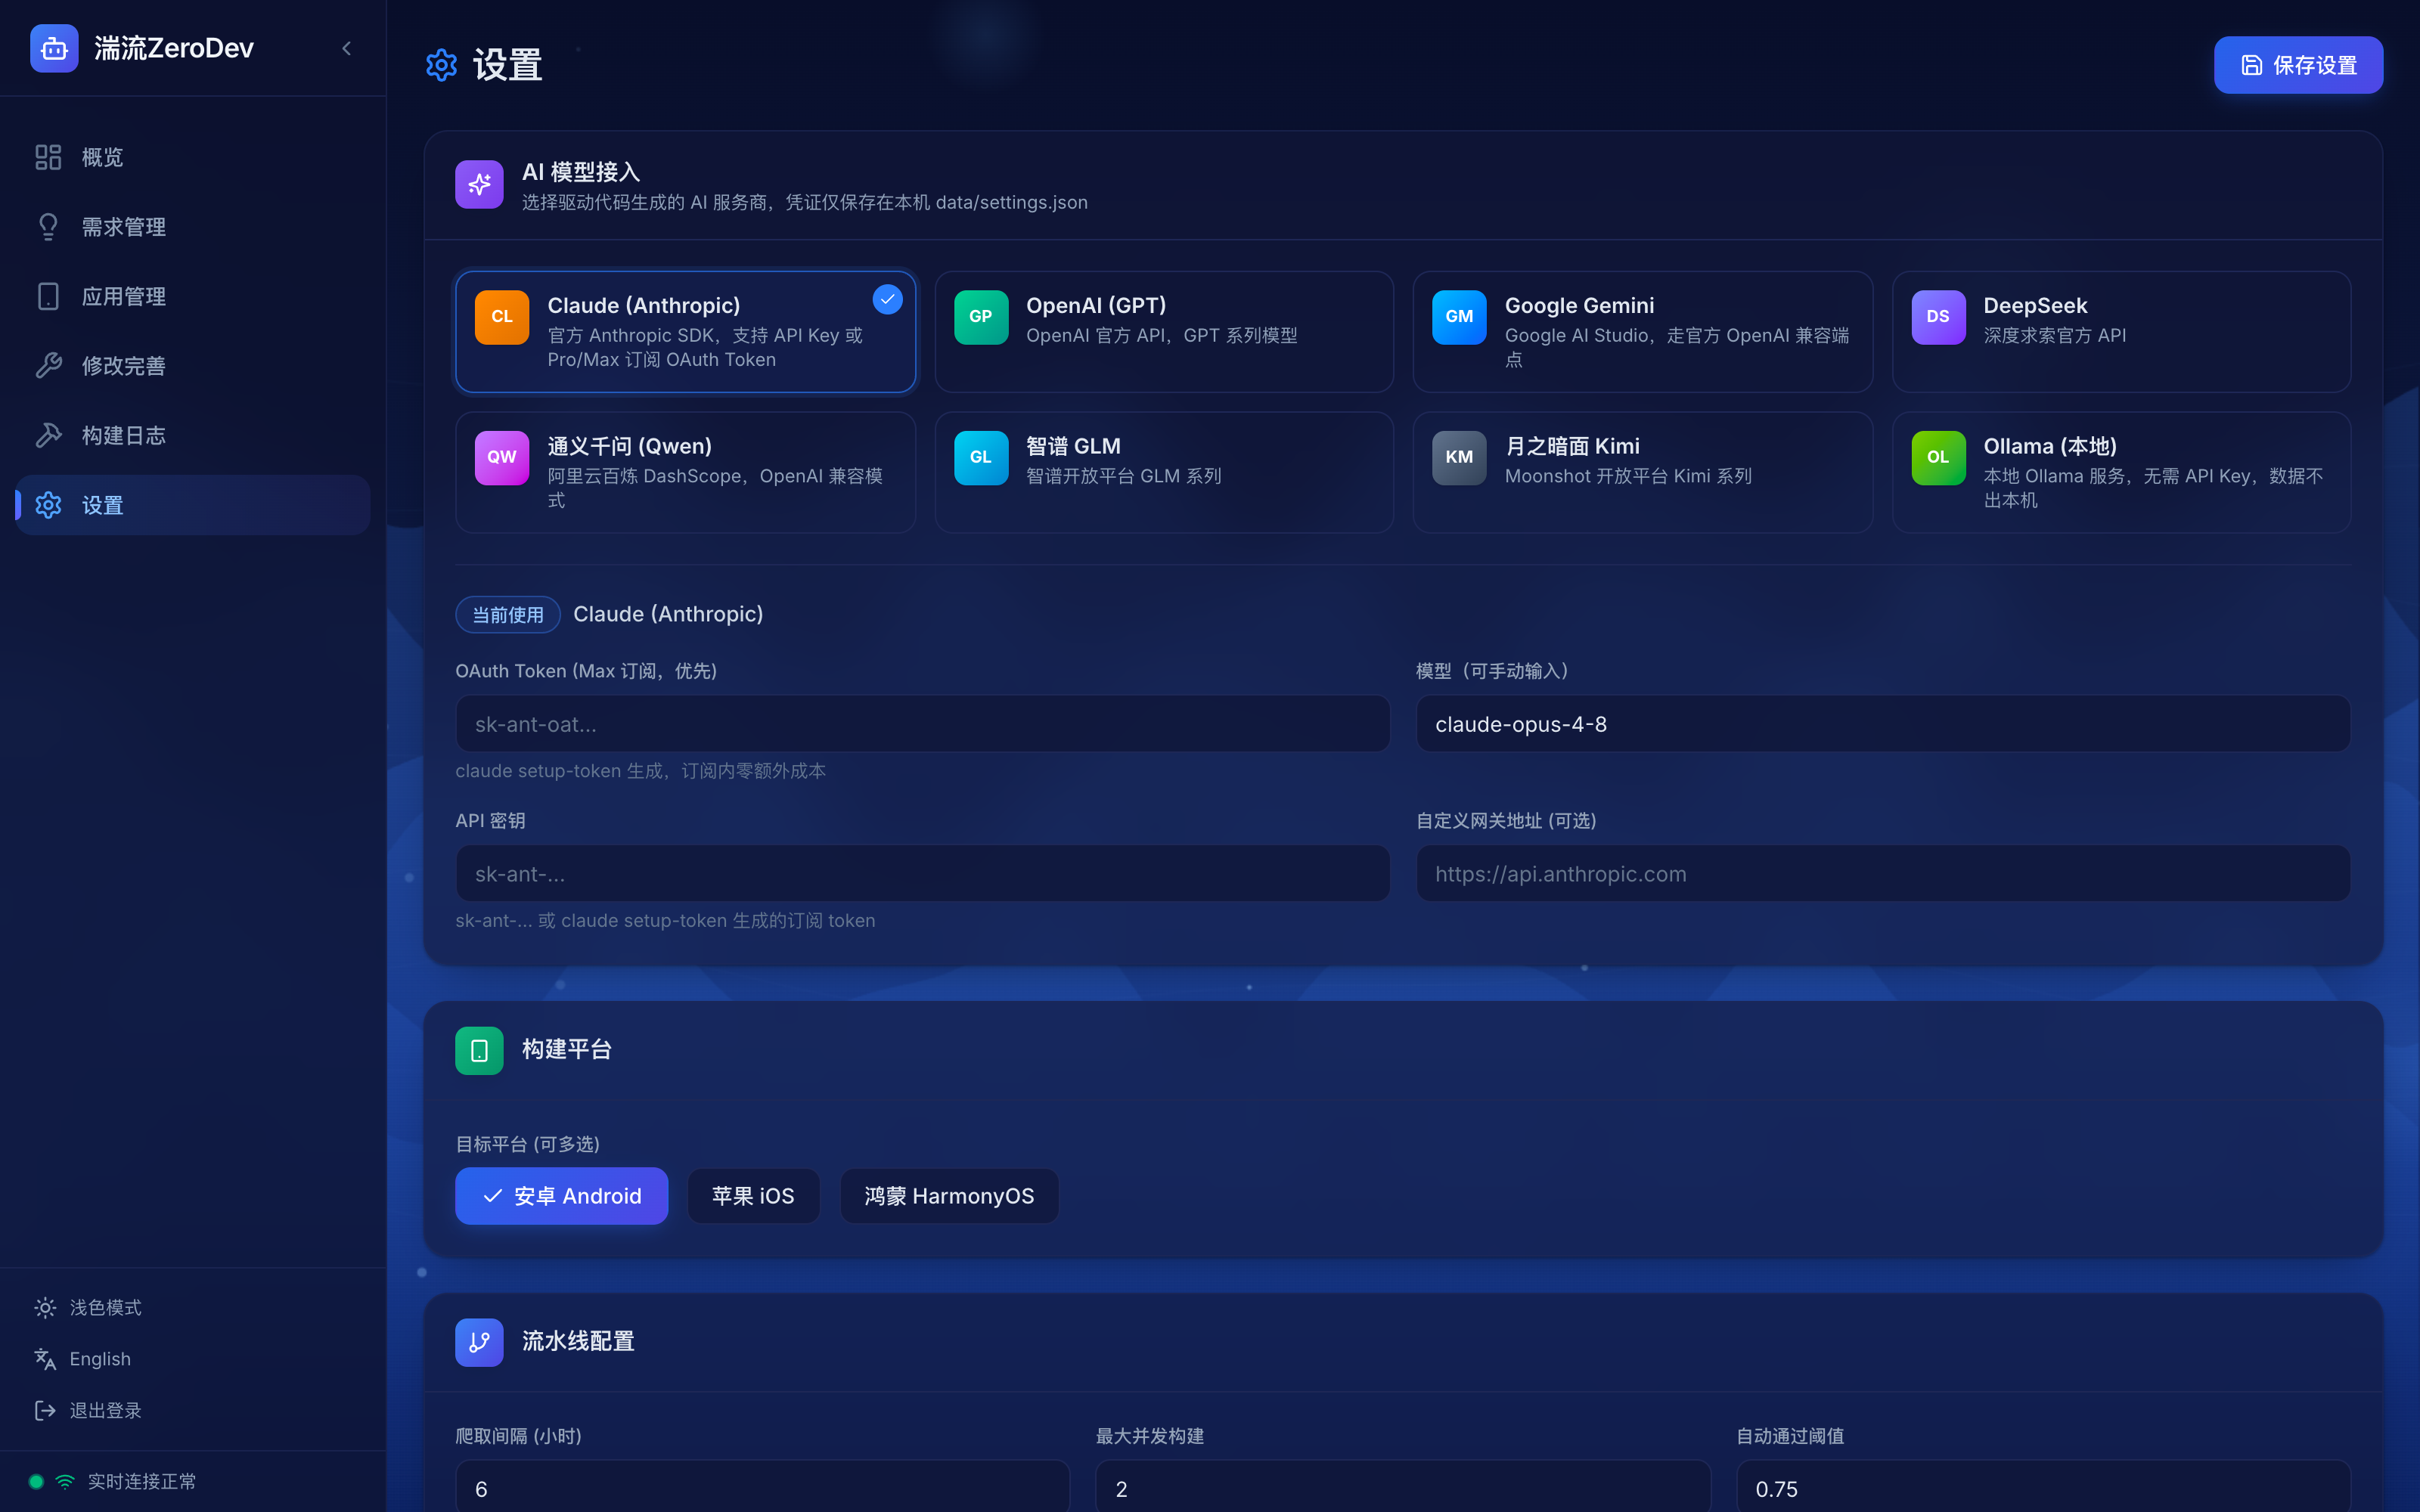Click the 爬取间隔 field showing 6
This screenshot has height=1512, width=2420.
(762, 1488)
